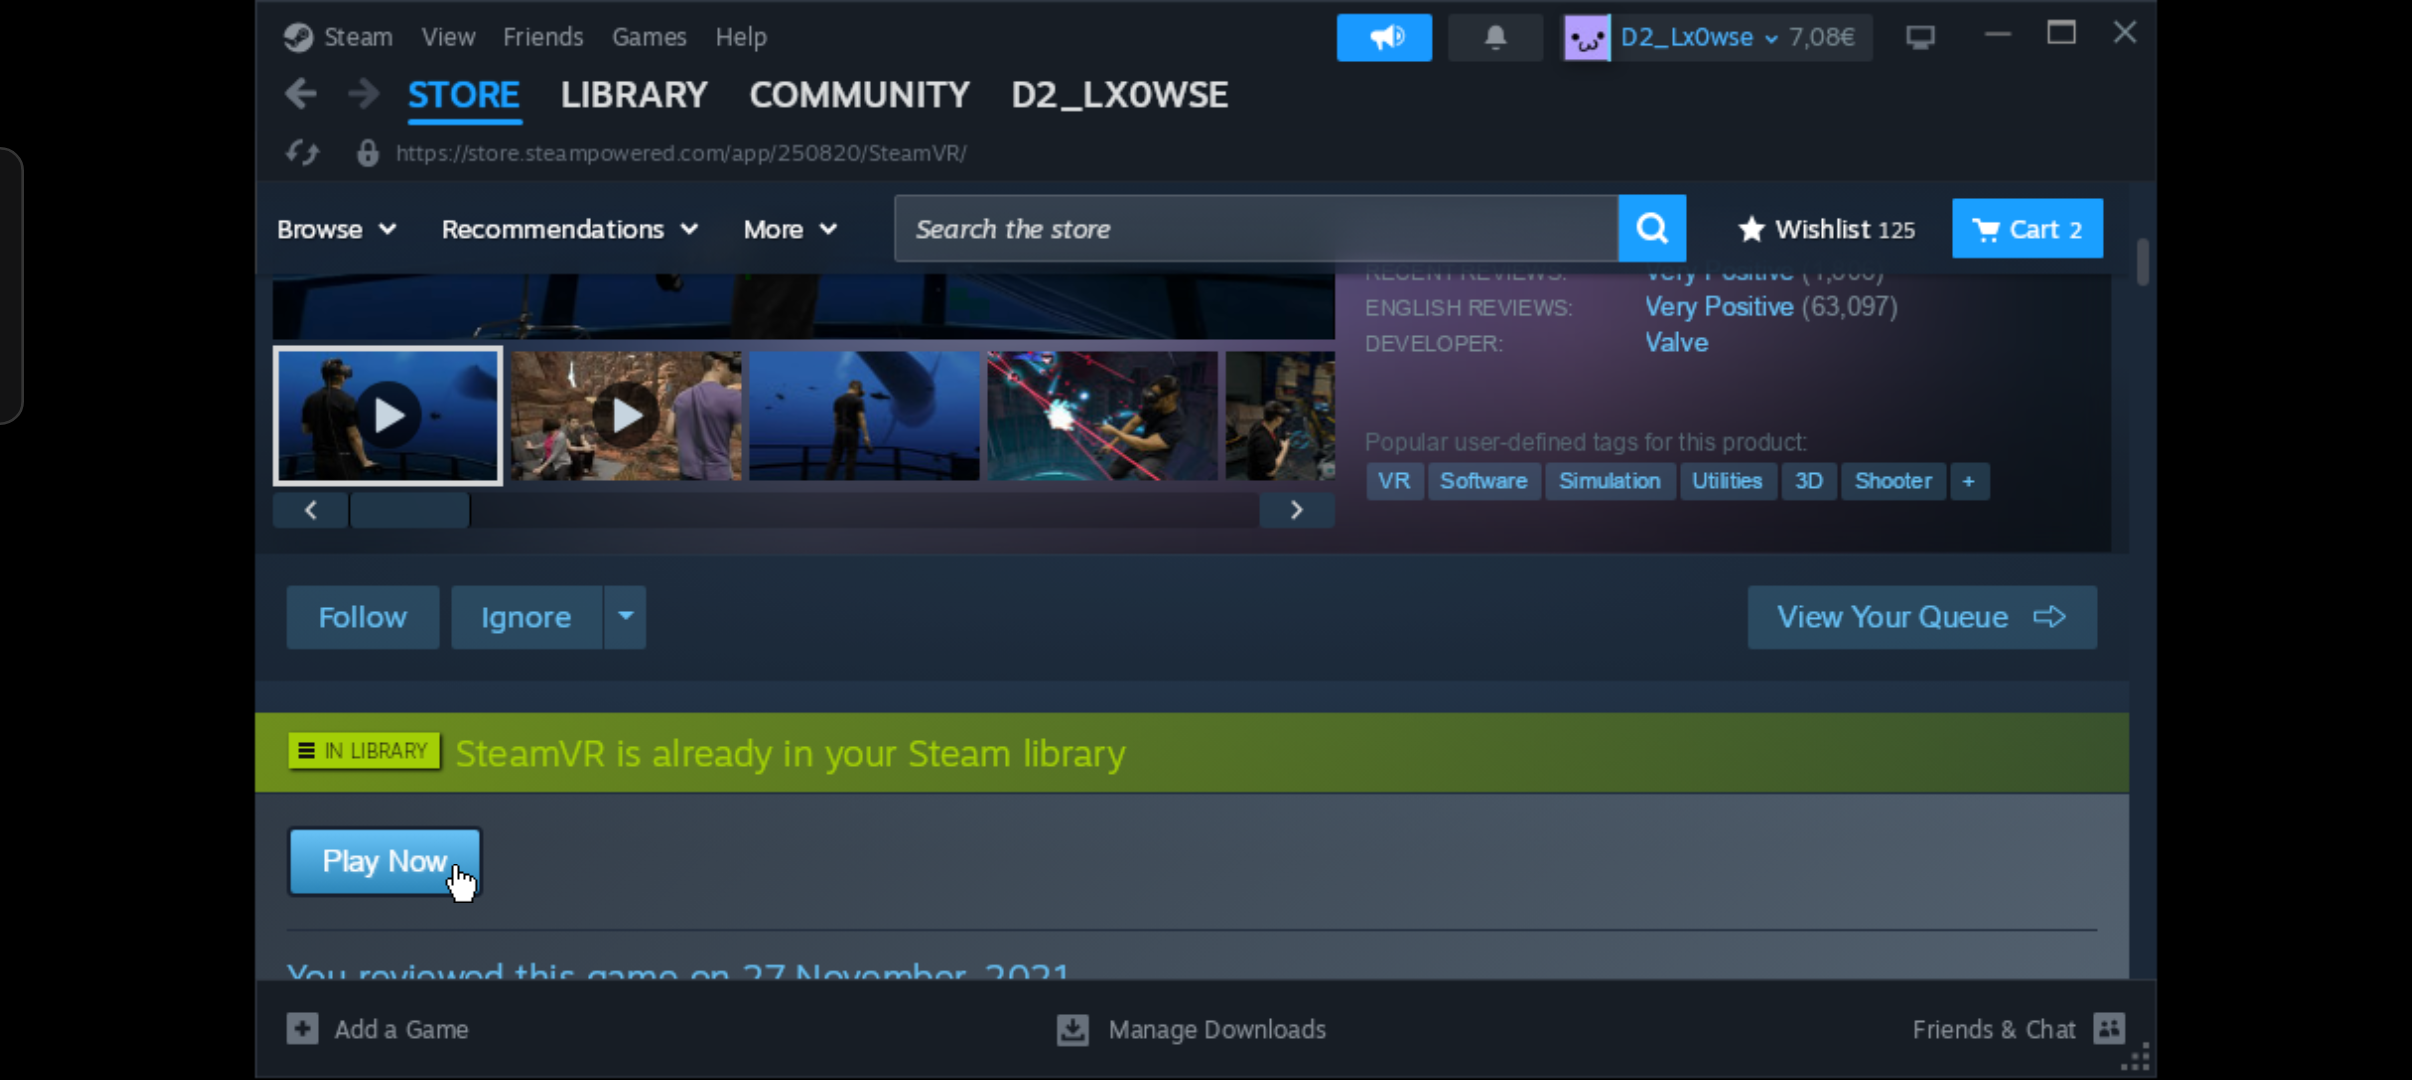Screen dimensions: 2412x1080
Task: Click the announcements megaphone icon
Action: [x=1384, y=38]
